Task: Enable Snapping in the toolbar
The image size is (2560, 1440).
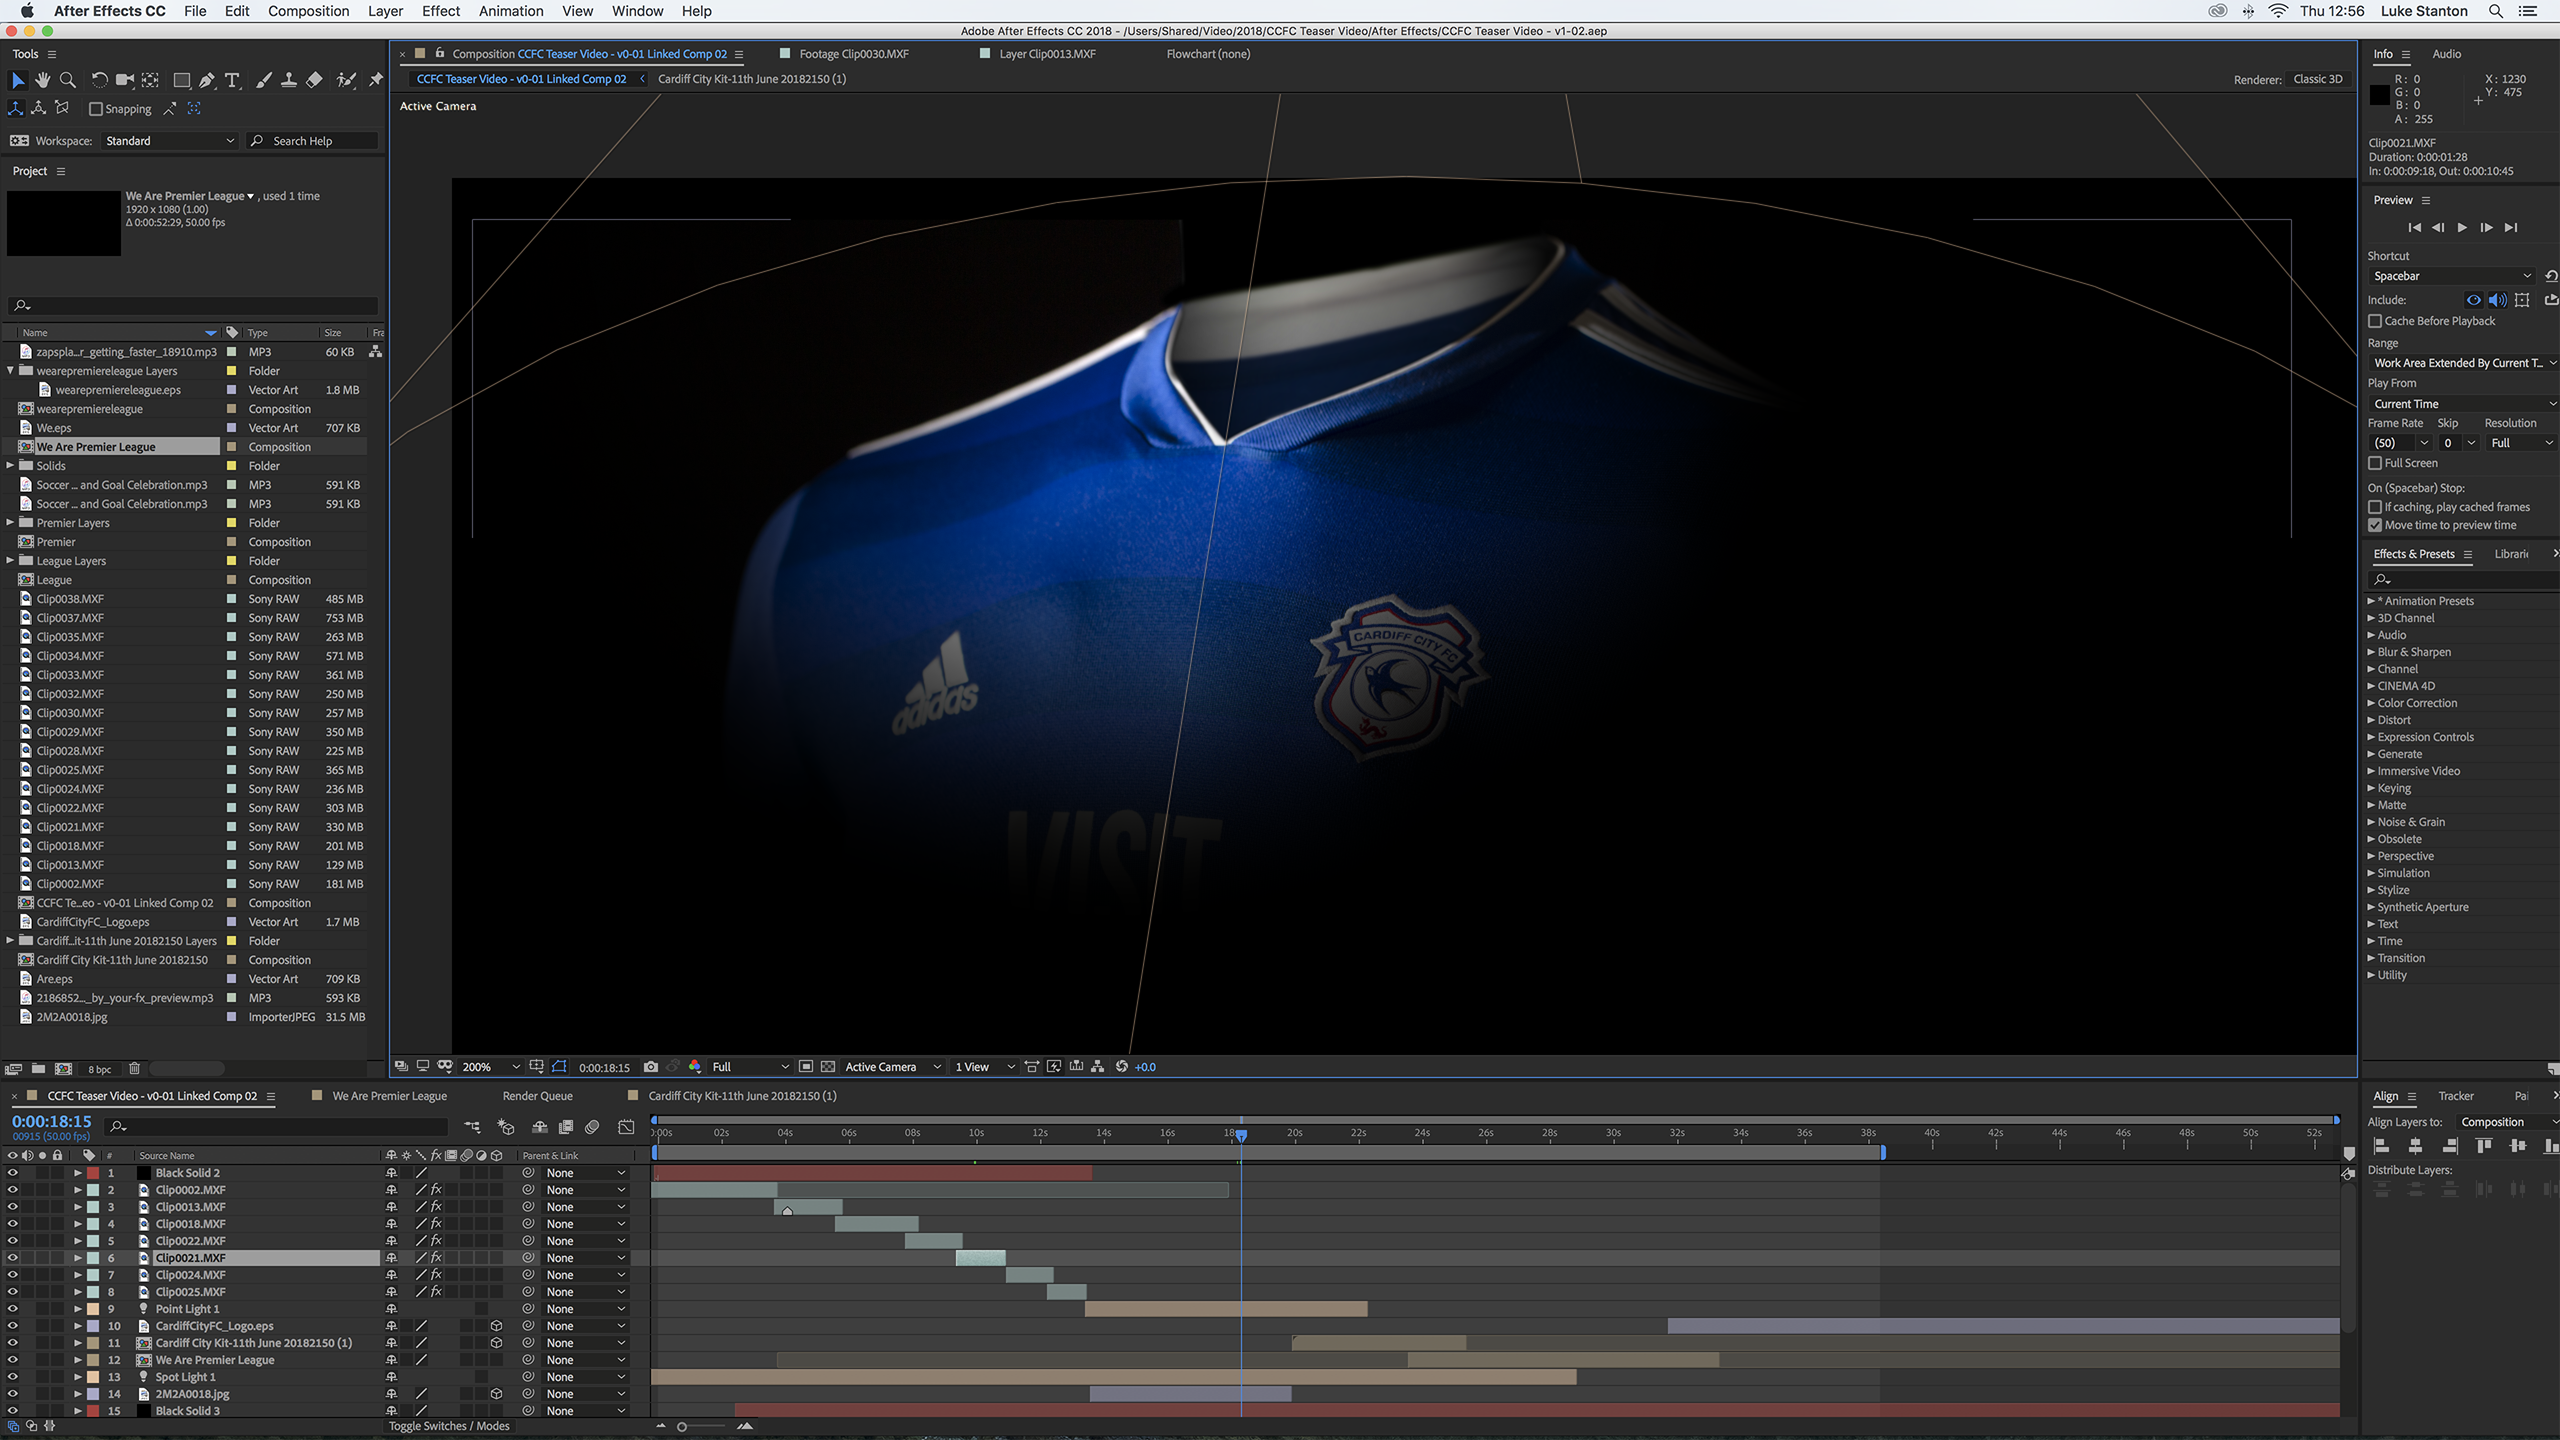Action: coord(95,109)
